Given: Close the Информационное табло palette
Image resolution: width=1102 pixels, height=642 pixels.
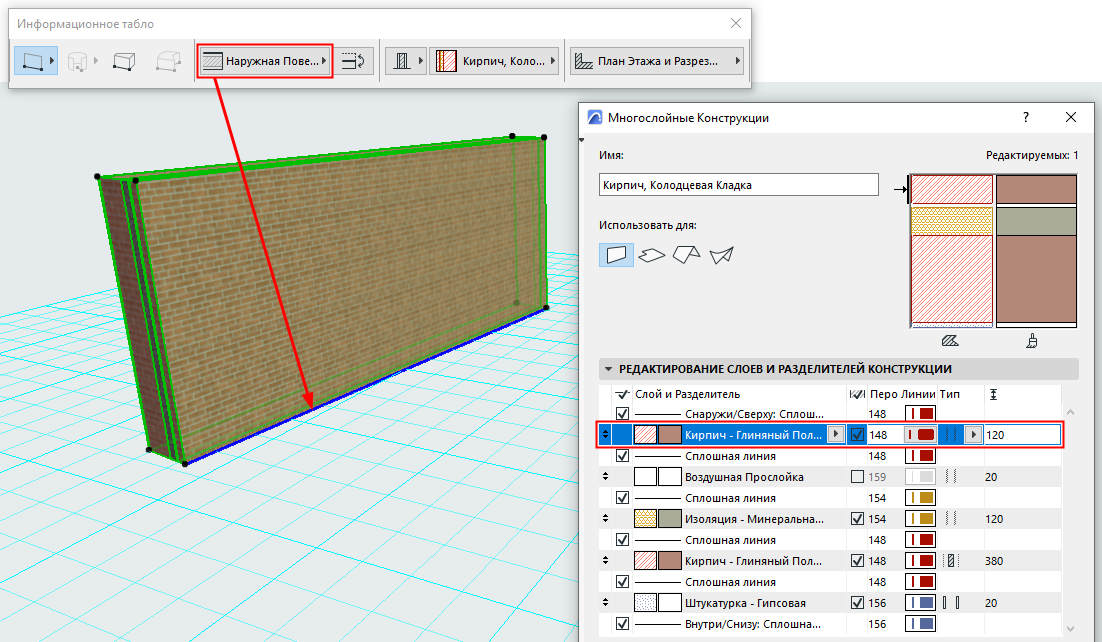Looking at the screenshot, I should tap(736, 23).
